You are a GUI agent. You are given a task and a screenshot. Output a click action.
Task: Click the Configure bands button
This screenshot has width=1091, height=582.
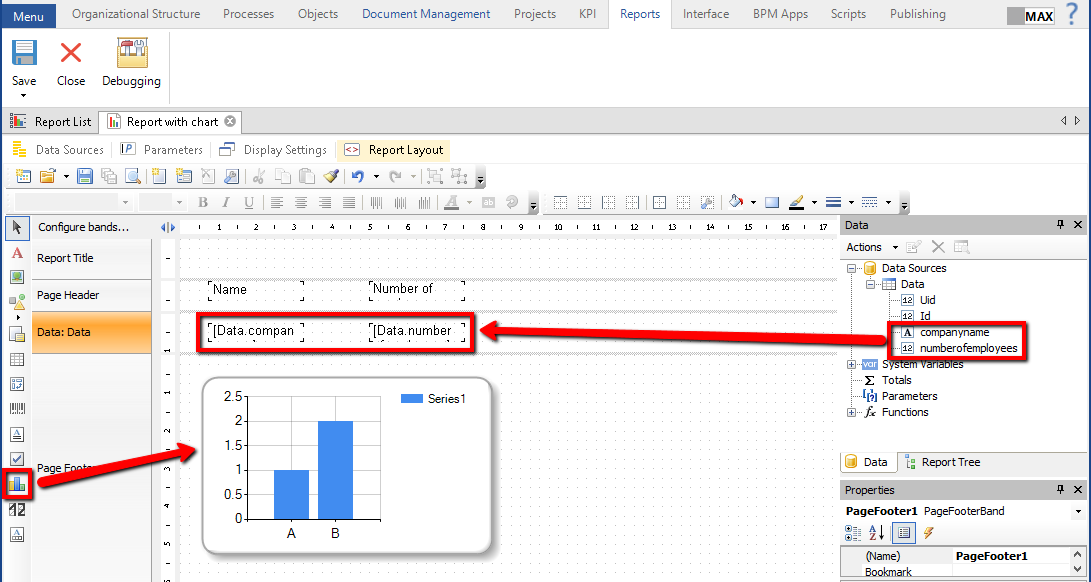[x=84, y=227]
